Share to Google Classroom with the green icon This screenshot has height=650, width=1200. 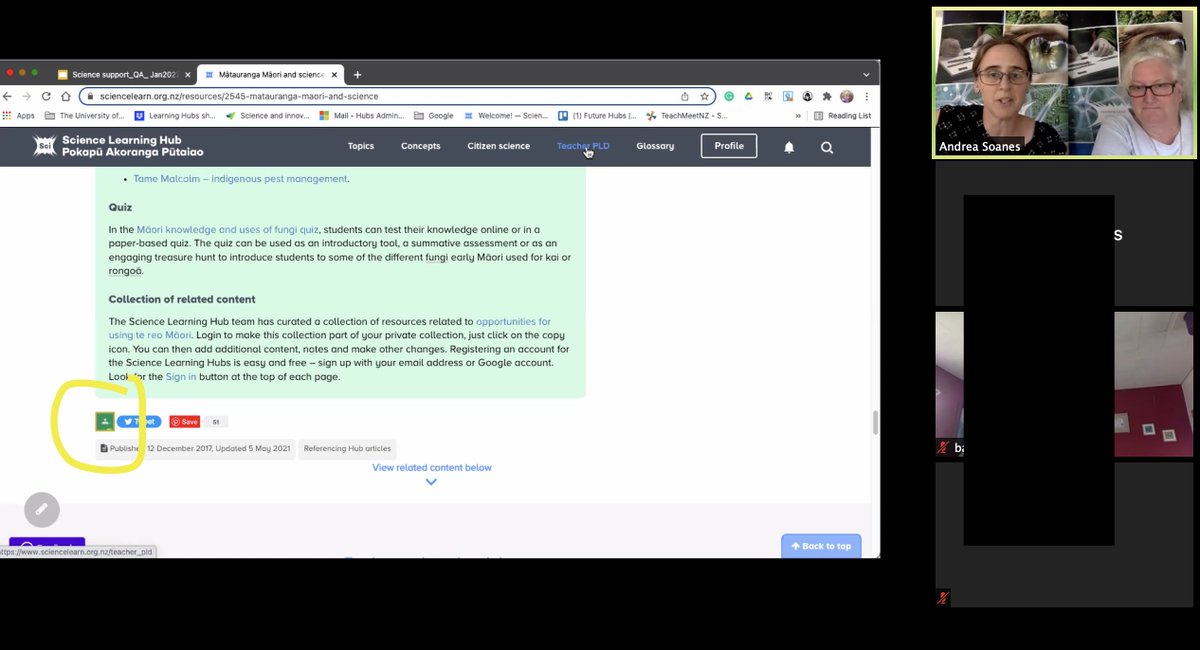pos(104,422)
